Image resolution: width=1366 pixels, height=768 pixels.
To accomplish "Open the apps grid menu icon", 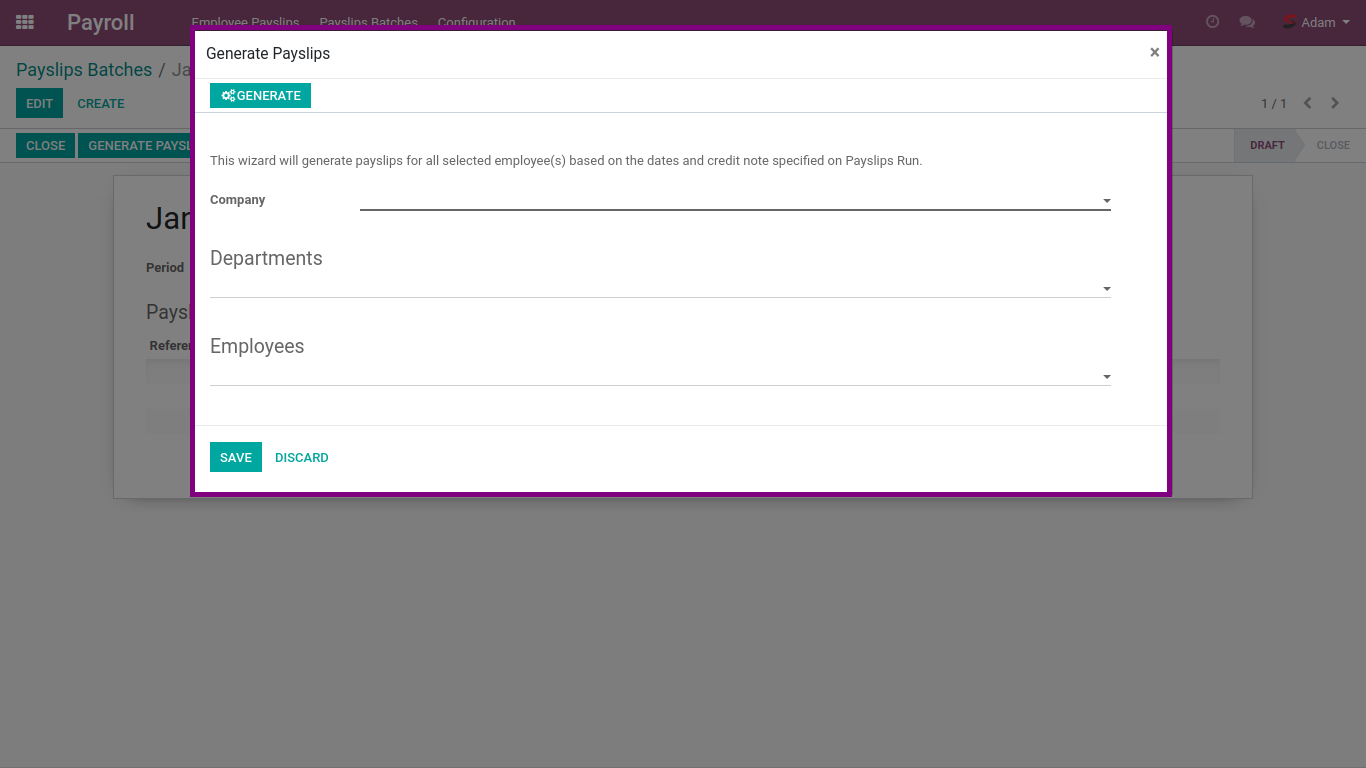I will tap(25, 22).
